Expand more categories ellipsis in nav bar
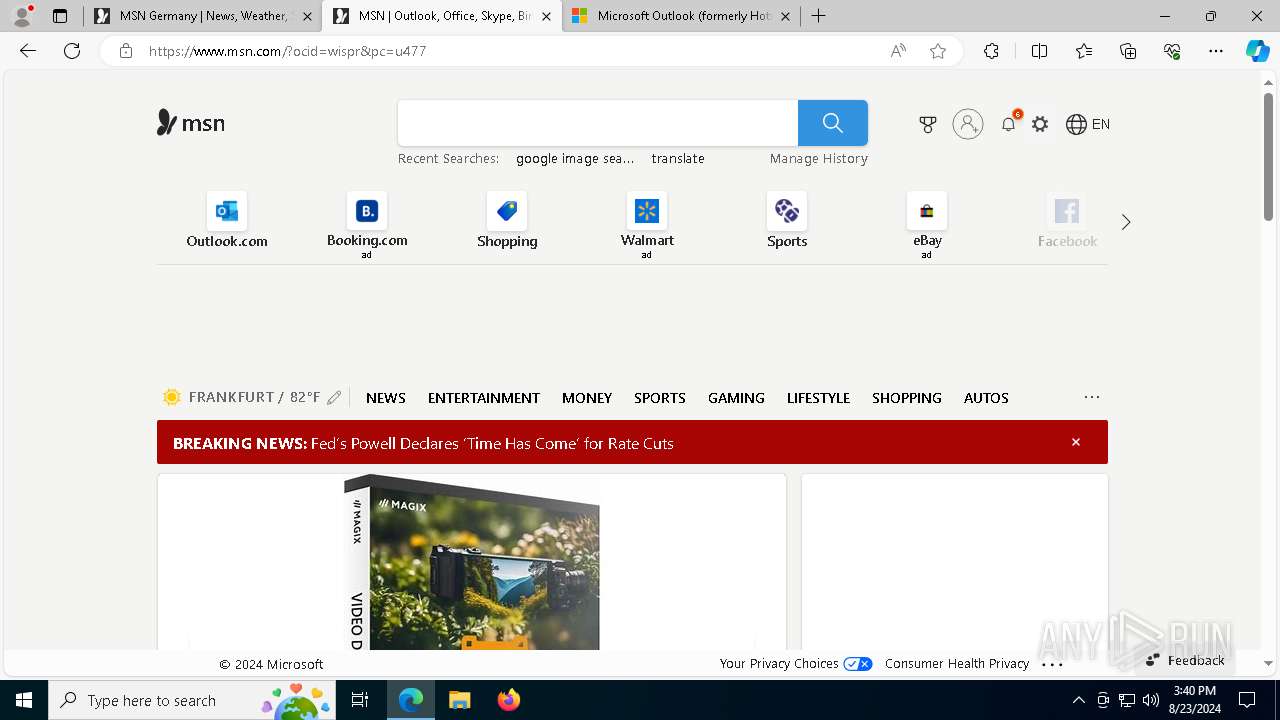 tap(1092, 397)
